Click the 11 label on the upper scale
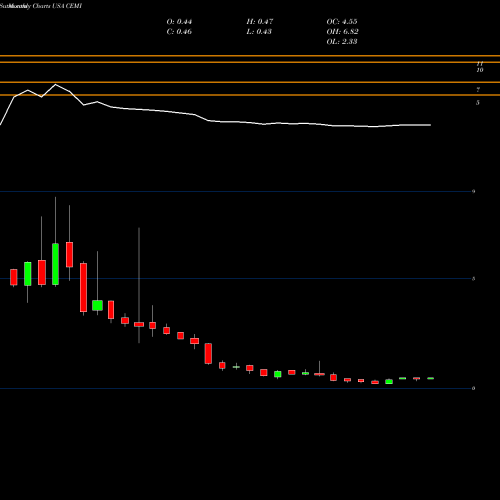The image size is (500, 500). pos(480,63)
